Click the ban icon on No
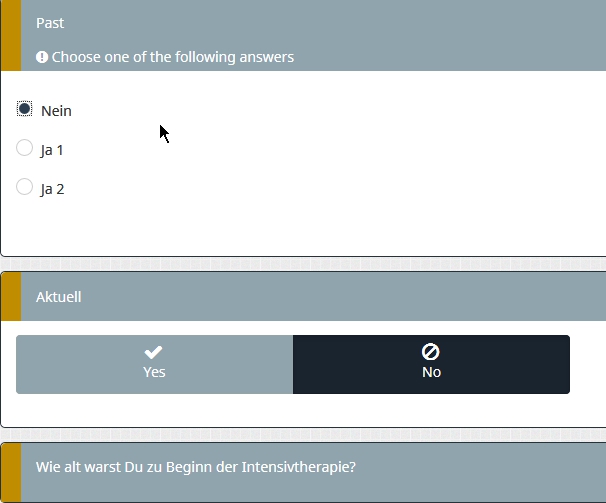 point(431,352)
